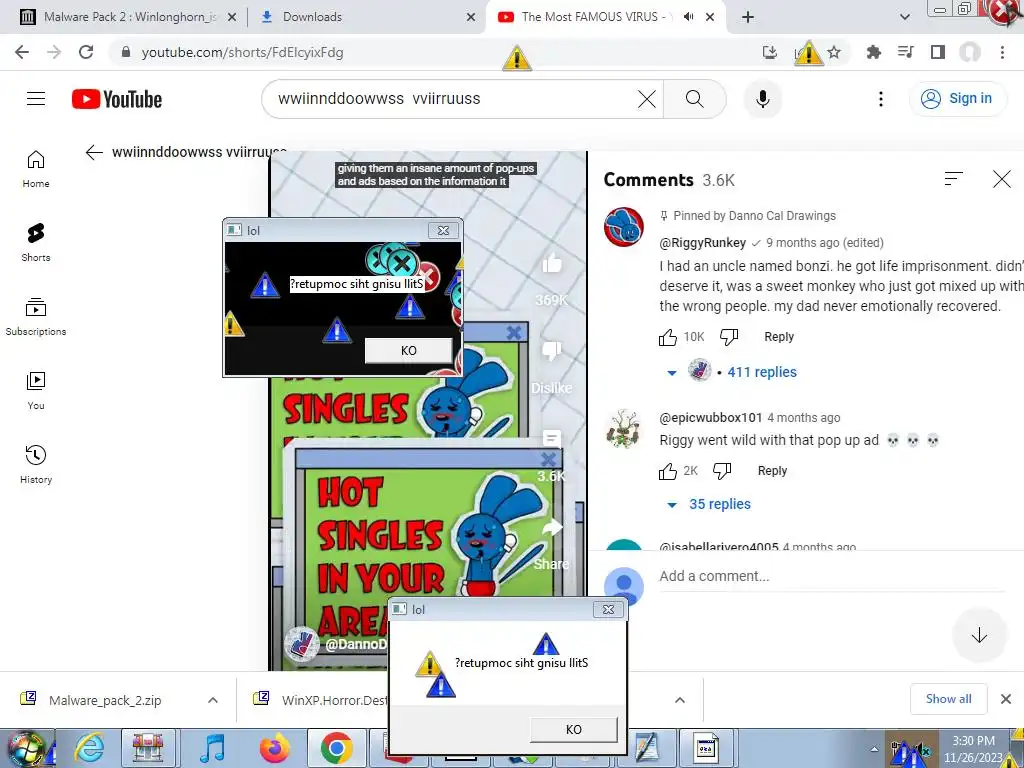The image size is (1024, 768).
Task: Clear search text with the X icon
Action: [x=647, y=99]
